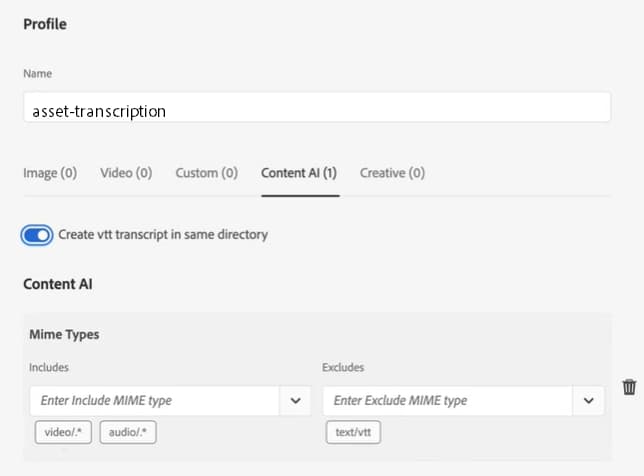
Task: Open the Creative (0) tab
Action: click(392, 173)
